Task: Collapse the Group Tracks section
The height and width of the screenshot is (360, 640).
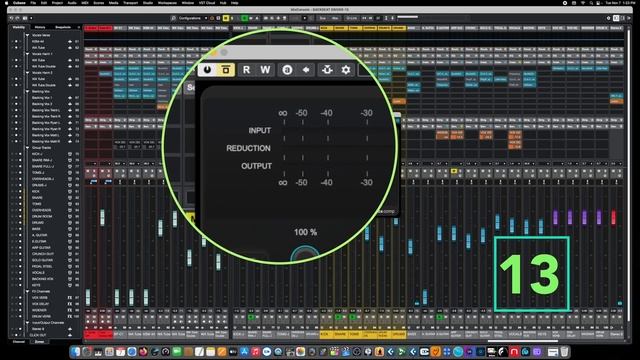Action: 28,148
